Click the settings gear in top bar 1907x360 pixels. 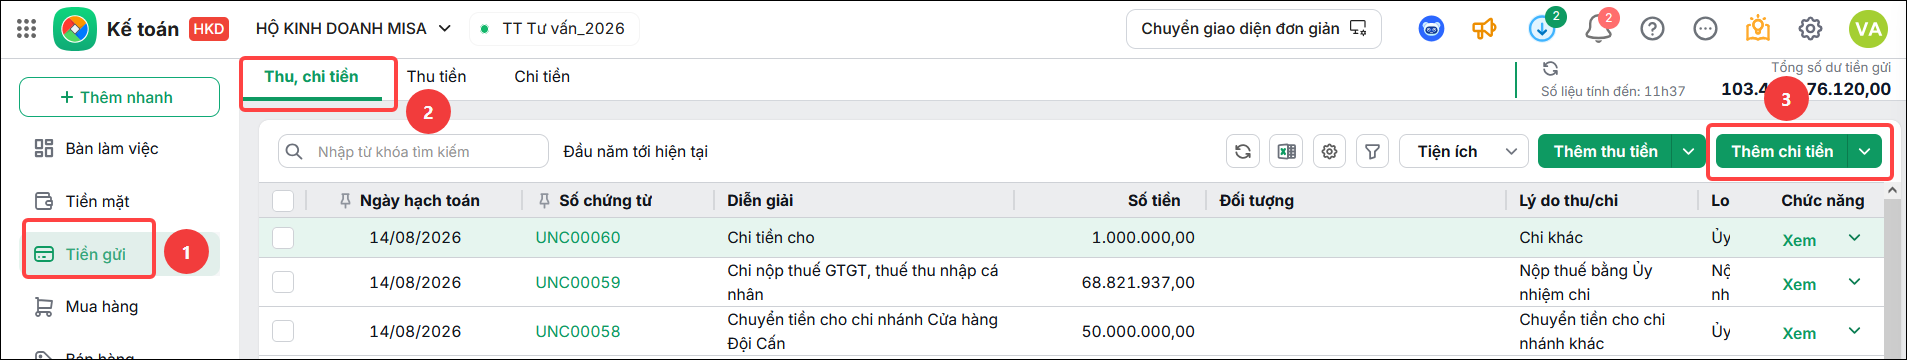pyautogui.click(x=1810, y=29)
